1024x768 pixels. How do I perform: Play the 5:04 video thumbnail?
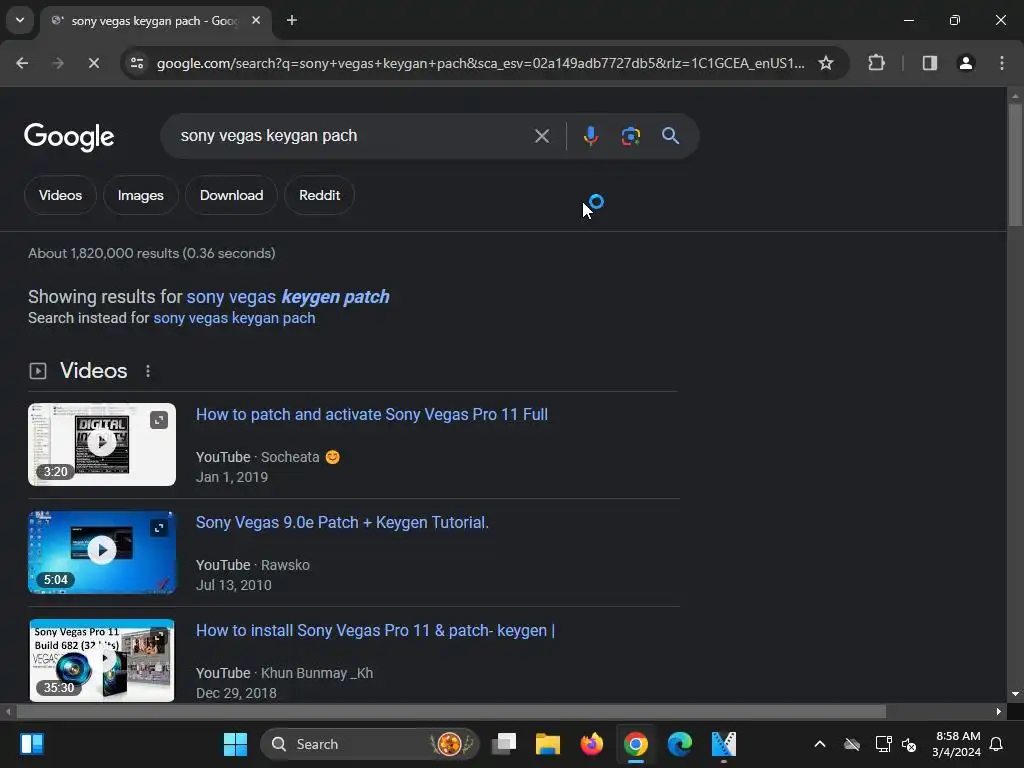[x=102, y=552]
